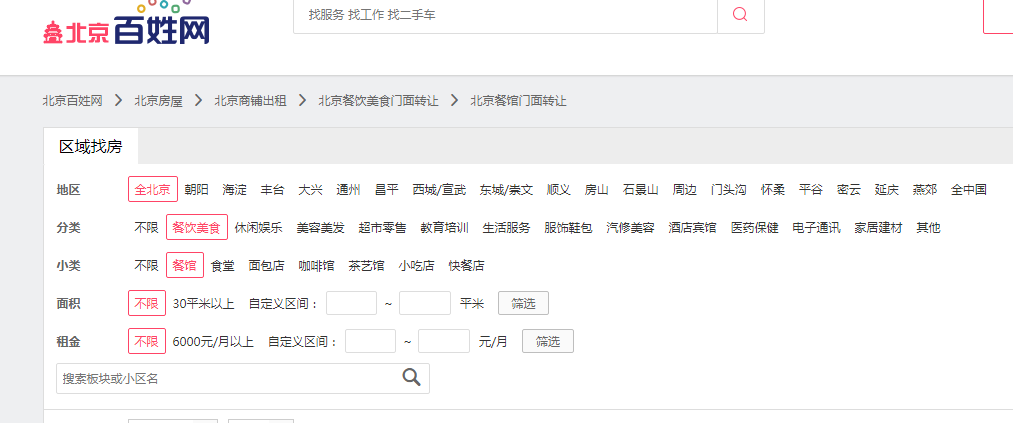
Task: Switch to the 区域找房 tab
Action: (90, 147)
